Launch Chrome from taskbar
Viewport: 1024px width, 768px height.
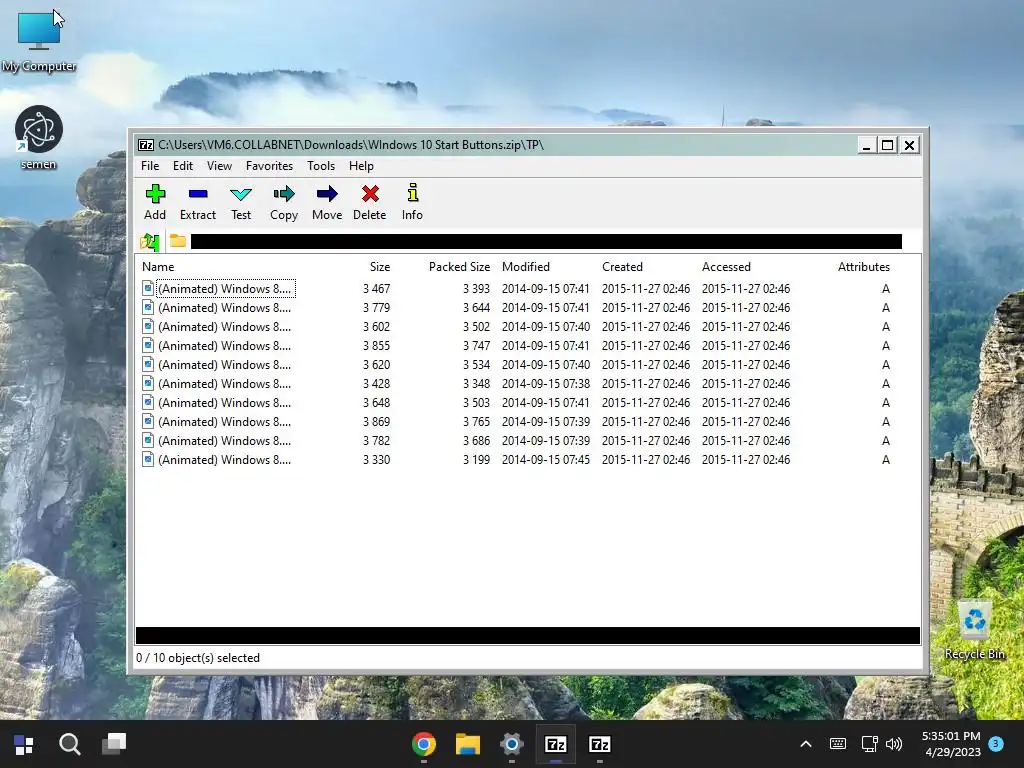424,744
